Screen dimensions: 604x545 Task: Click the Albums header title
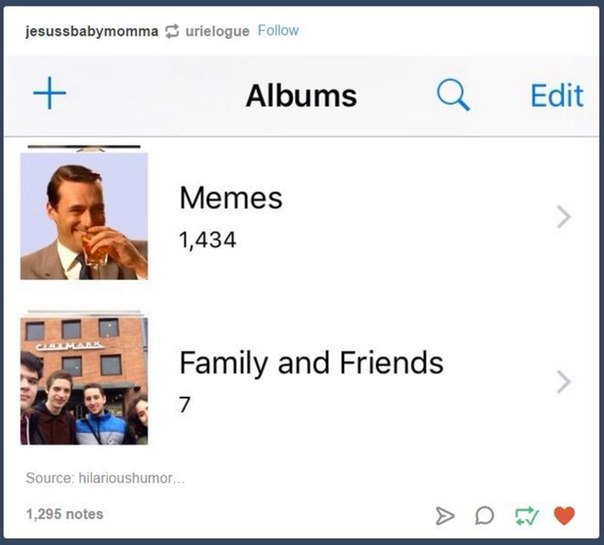pyautogui.click(x=301, y=96)
